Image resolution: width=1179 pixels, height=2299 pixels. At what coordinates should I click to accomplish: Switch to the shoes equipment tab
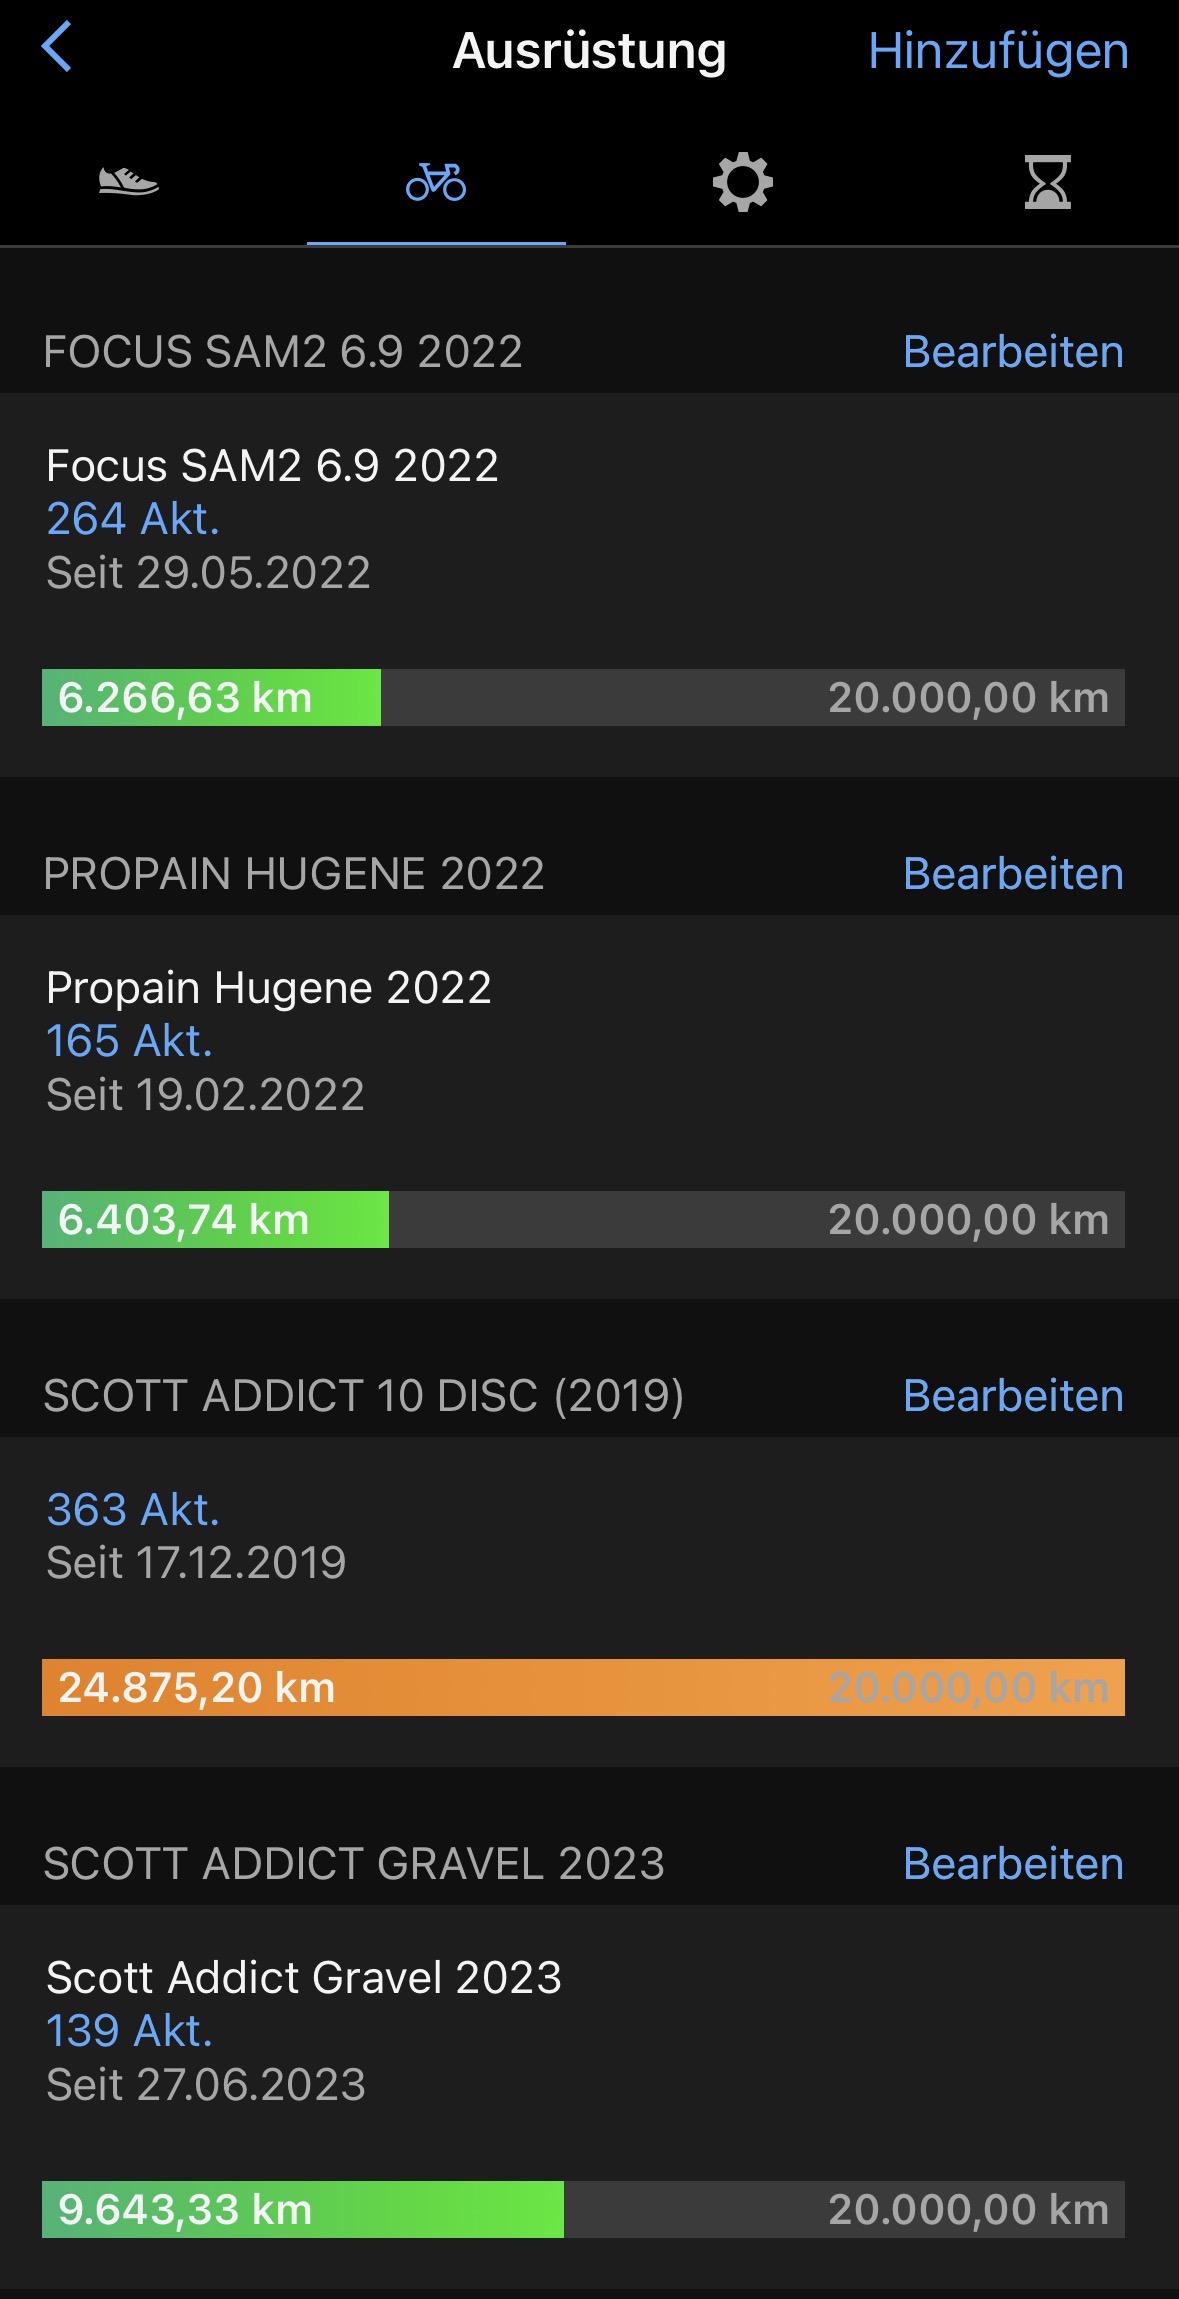129,182
